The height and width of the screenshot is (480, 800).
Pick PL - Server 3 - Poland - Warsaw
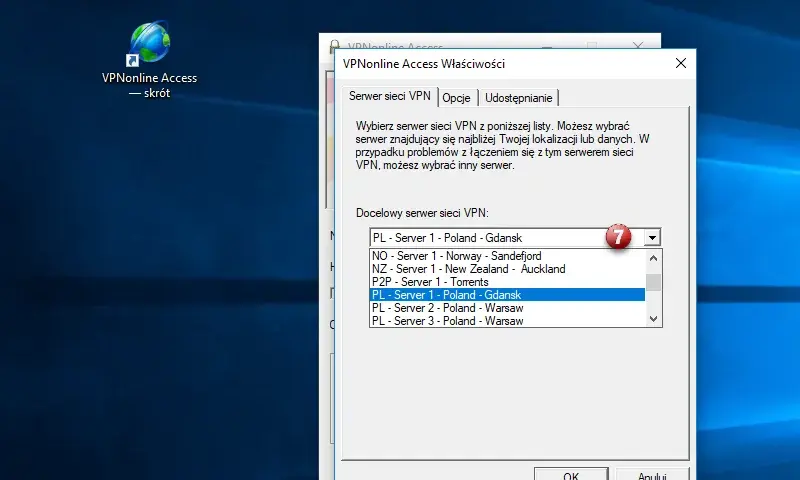[x=507, y=321]
